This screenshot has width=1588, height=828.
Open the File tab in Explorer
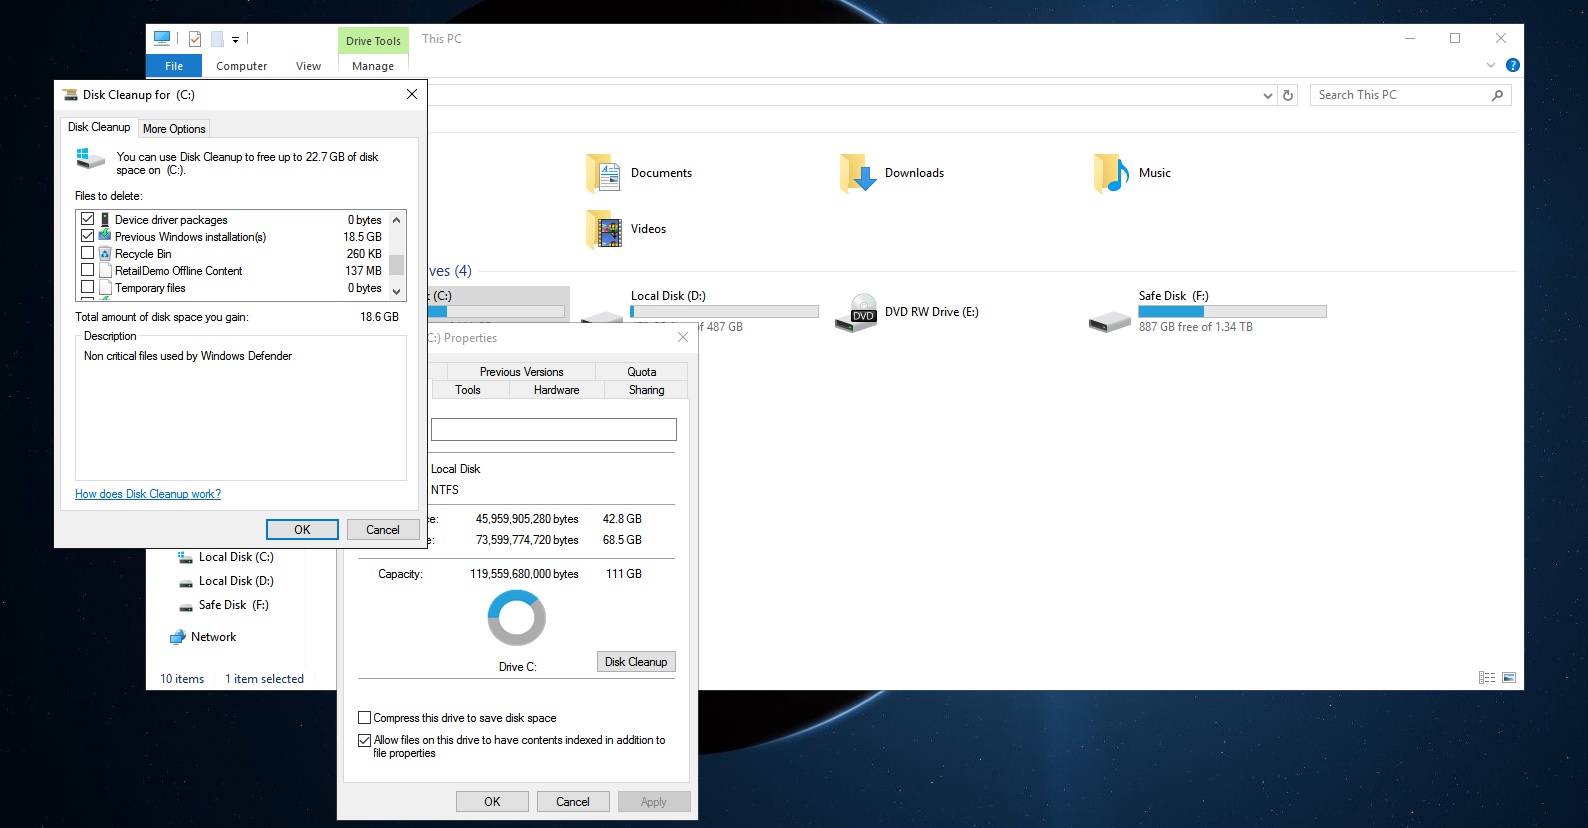click(174, 66)
